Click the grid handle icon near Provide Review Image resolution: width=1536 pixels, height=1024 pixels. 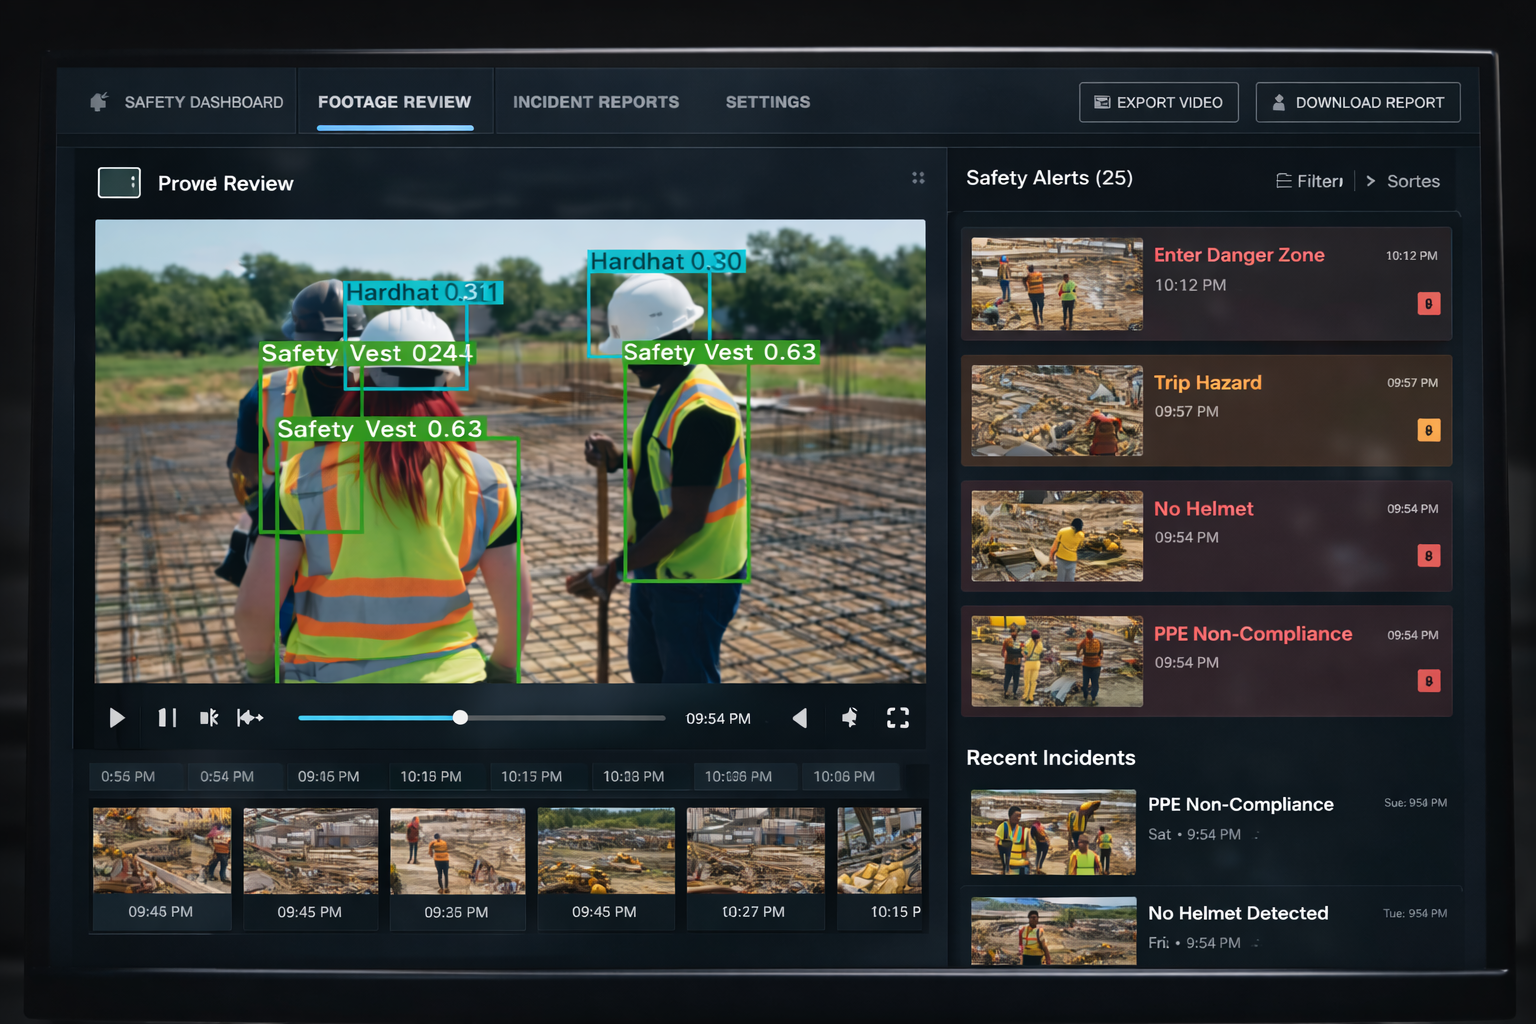(918, 178)
